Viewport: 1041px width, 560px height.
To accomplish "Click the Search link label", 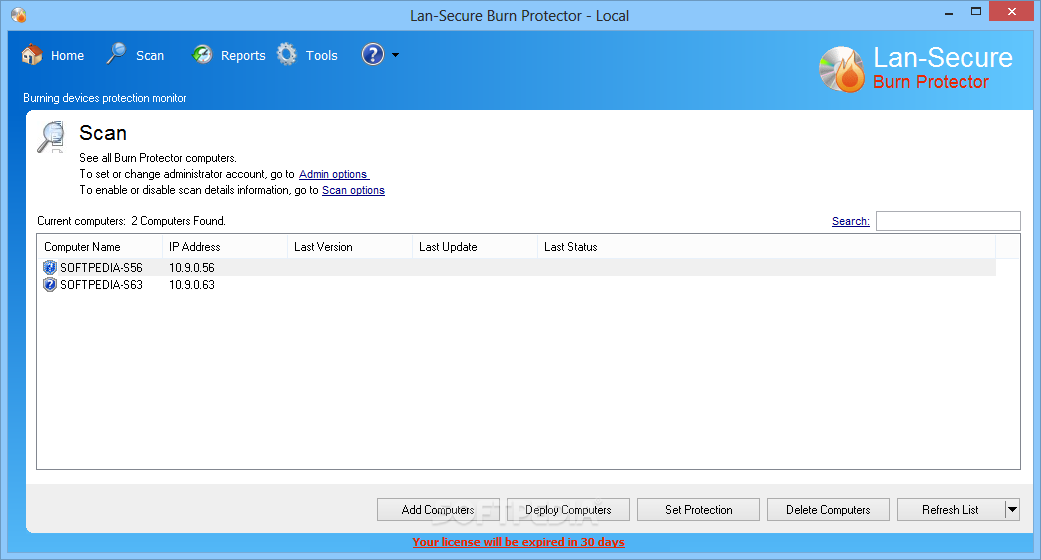I will pyautogui.click(x=850, y=221).
